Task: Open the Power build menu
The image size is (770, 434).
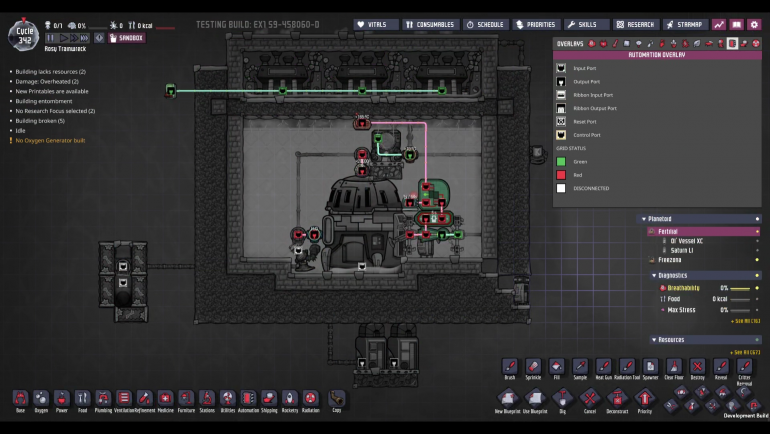Action: [62, 399]
